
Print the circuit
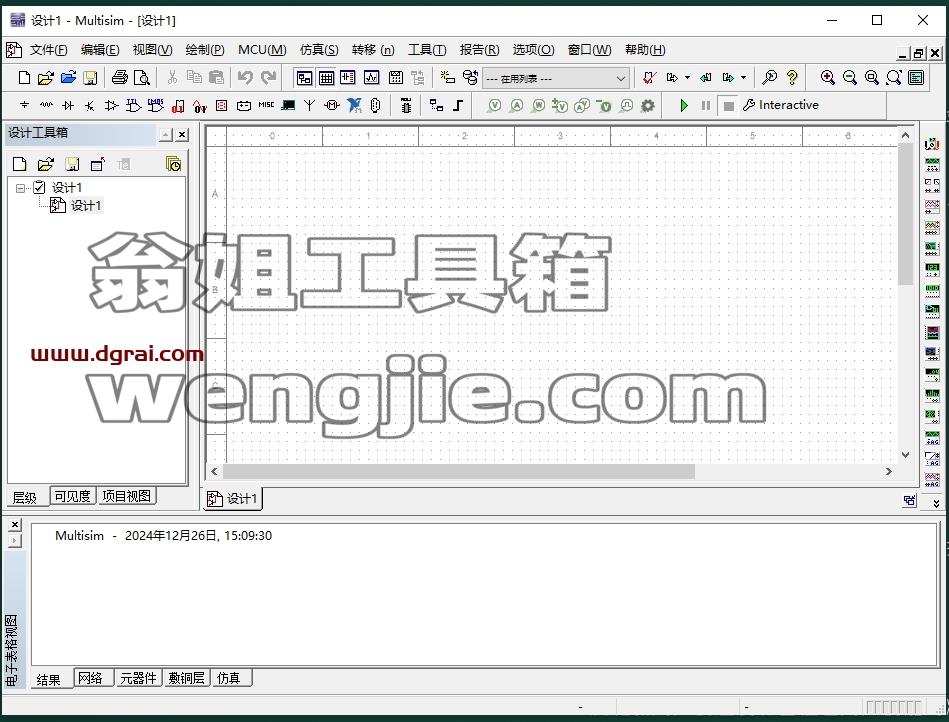(x=120, y=77)
